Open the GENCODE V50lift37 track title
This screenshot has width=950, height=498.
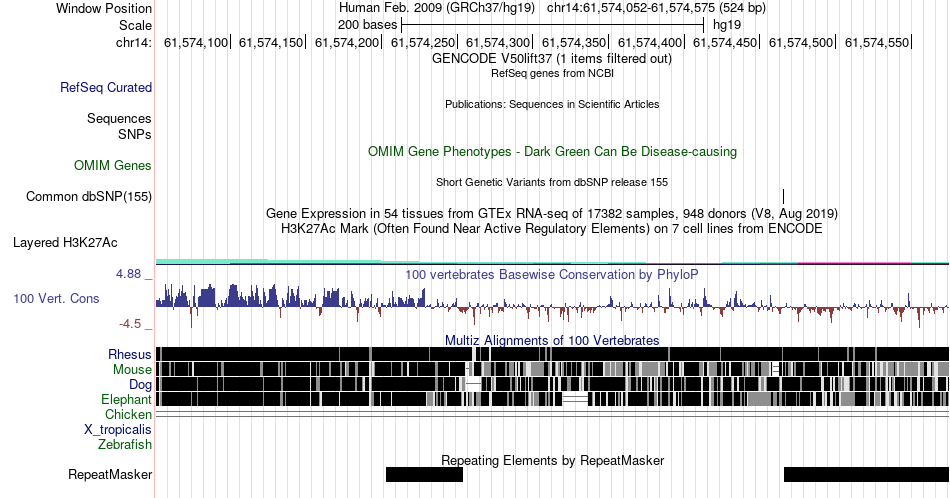[552, 59]
